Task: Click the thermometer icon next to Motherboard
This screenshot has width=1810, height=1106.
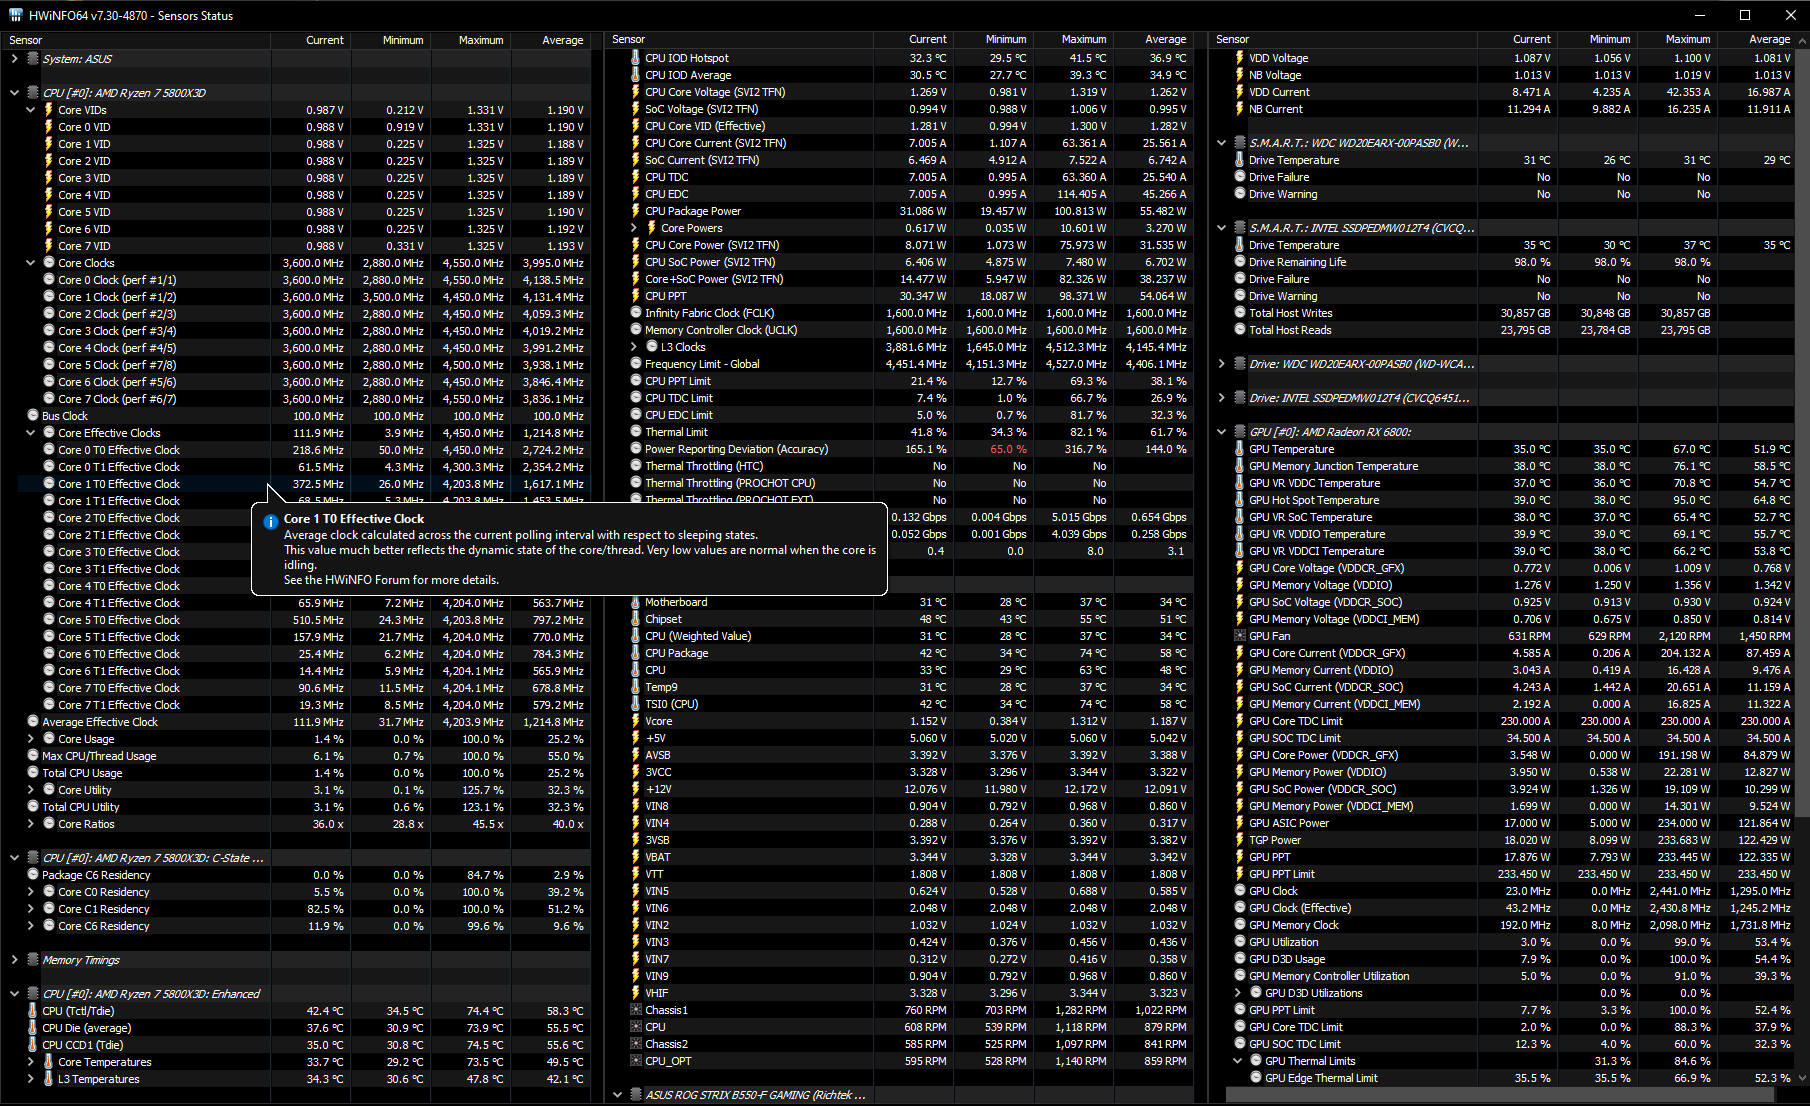Action: (x=636, y=602)
